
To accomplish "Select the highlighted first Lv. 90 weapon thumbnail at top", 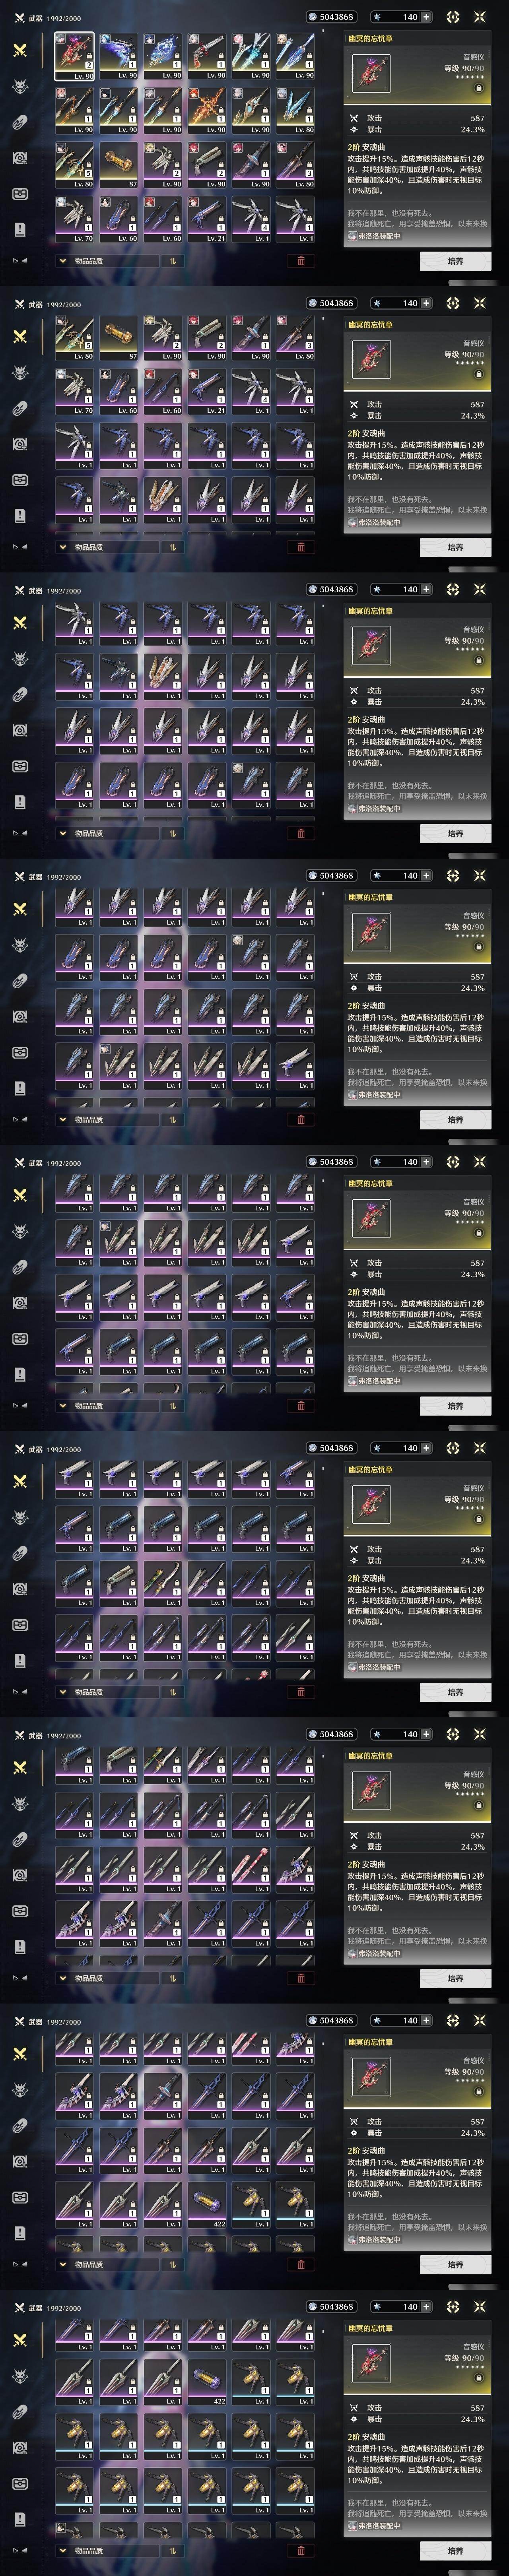I will (75, 55).
